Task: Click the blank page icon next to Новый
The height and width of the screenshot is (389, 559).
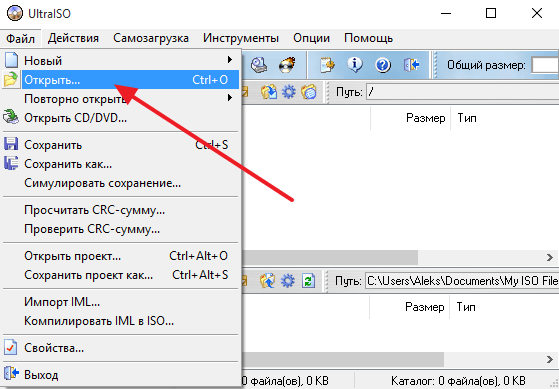Action: point(11,60)
